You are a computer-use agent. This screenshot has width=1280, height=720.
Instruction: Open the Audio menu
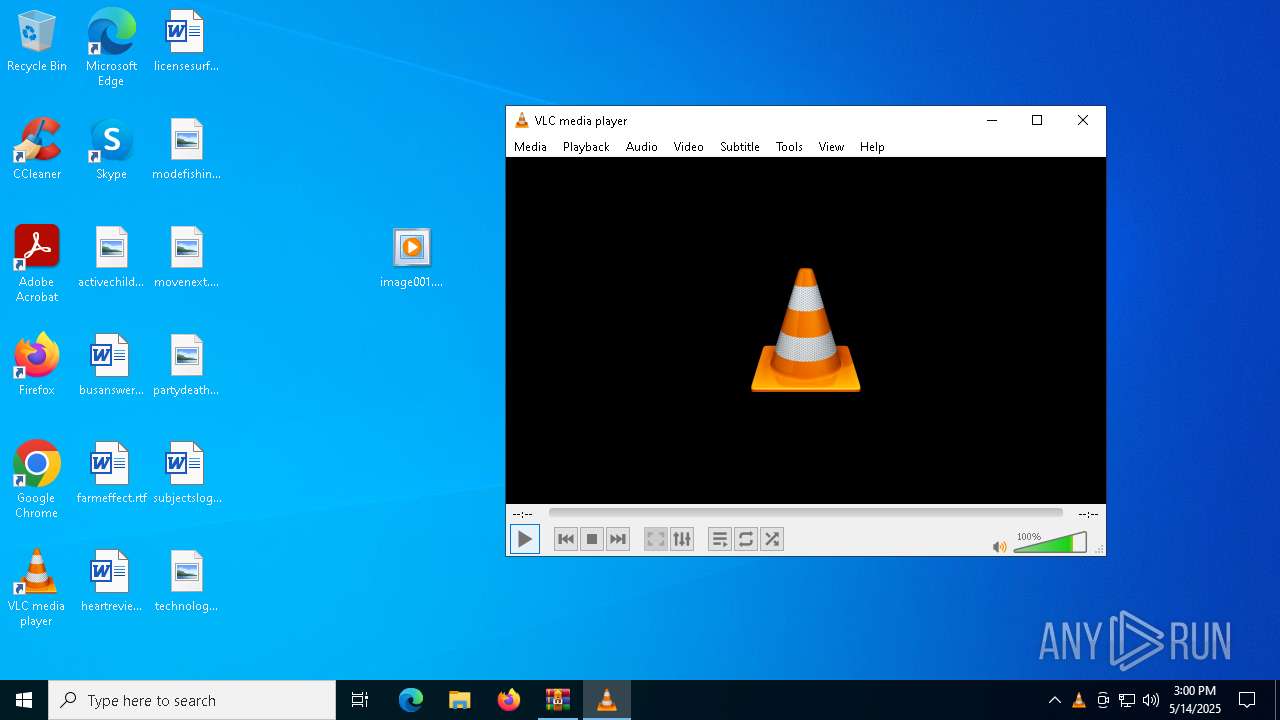coord(641,146)
